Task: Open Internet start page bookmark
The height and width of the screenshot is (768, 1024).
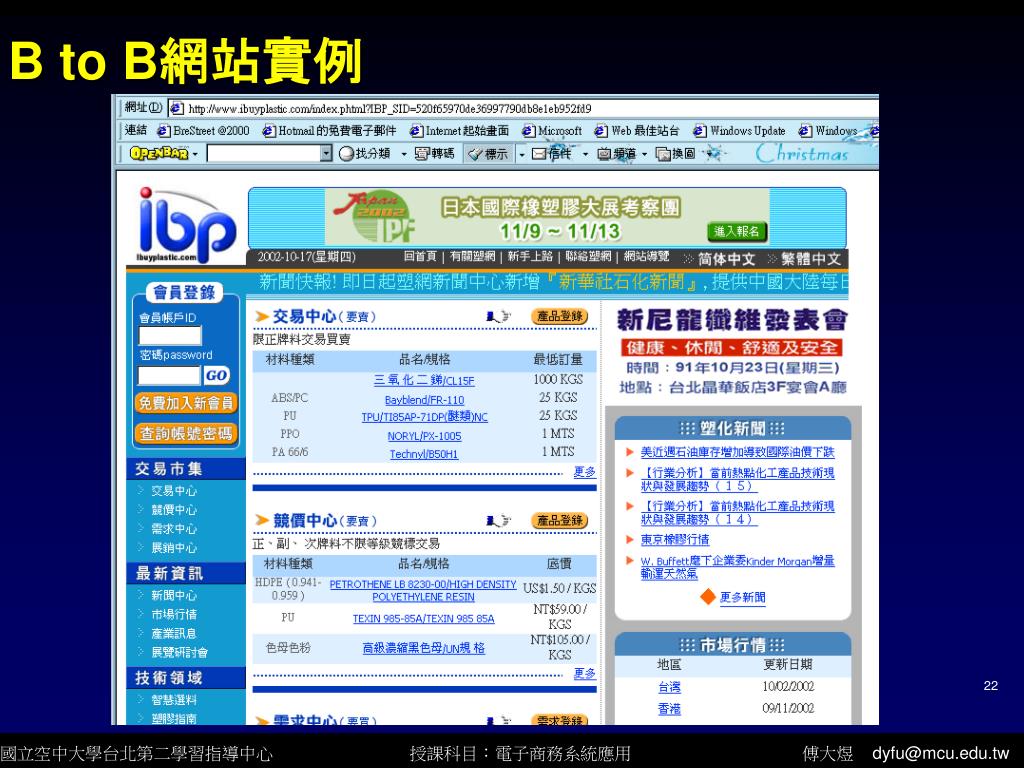Action: pyautogui.click(x=460, y=131)
